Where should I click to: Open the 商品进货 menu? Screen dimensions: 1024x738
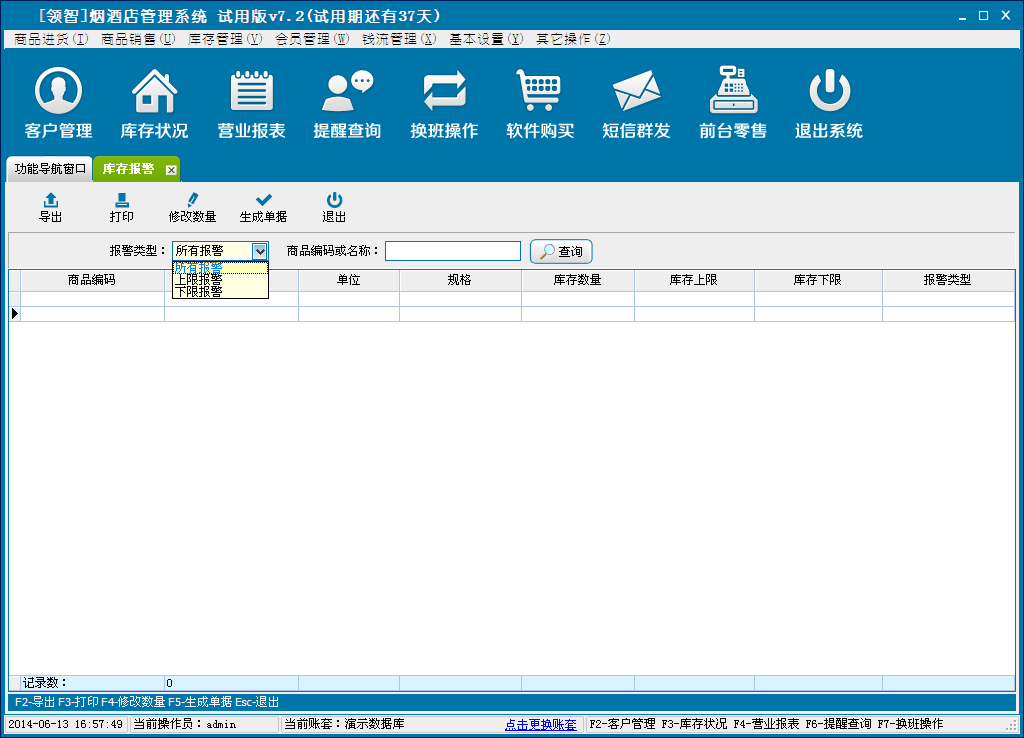[x=51, y=39]
